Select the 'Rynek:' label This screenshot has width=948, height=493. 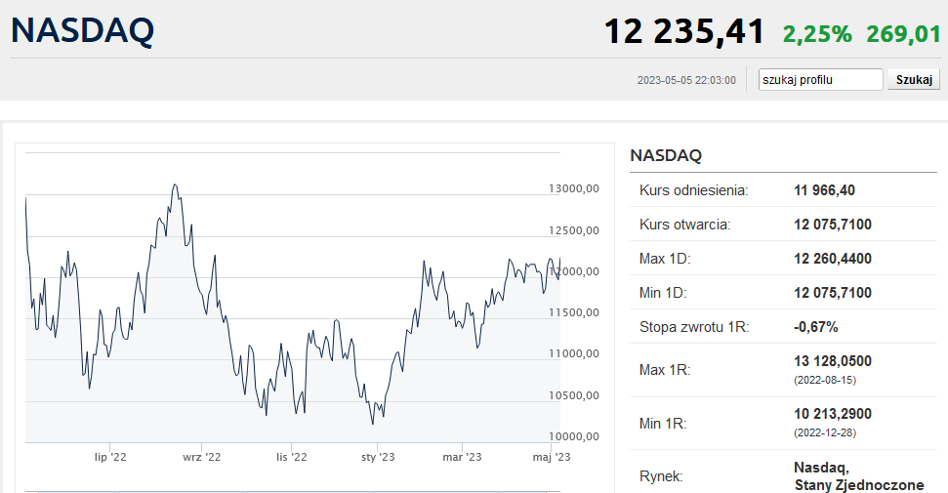tap(661, 476)
